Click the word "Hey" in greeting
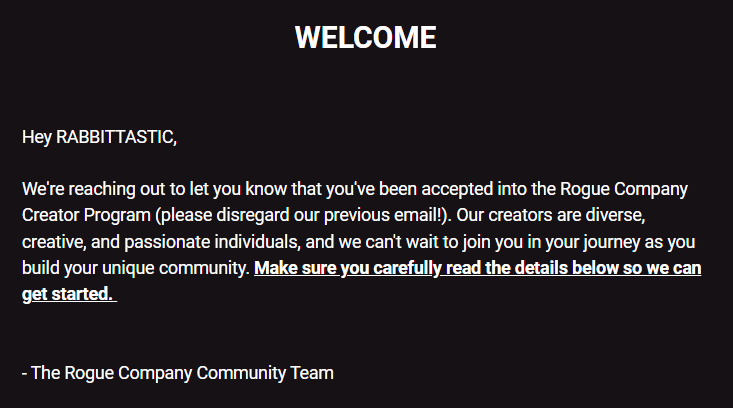Image resolution: width=733 pixels, height=408 pixels. pos(36,137)
